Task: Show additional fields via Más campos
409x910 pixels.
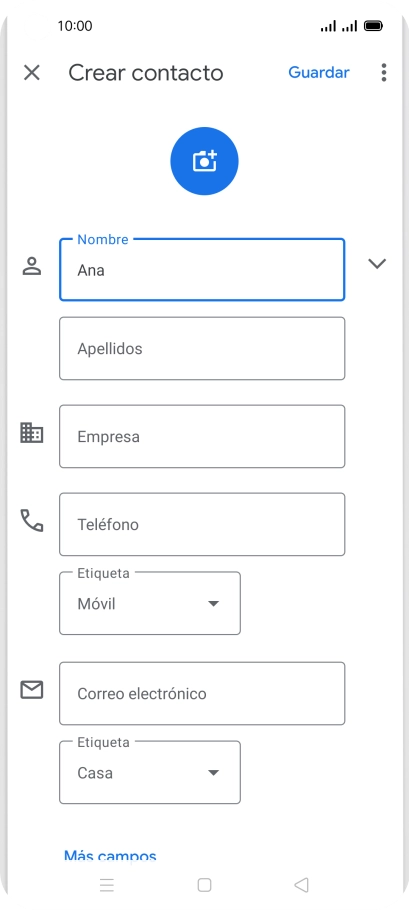Action: (x=110, y=856)
